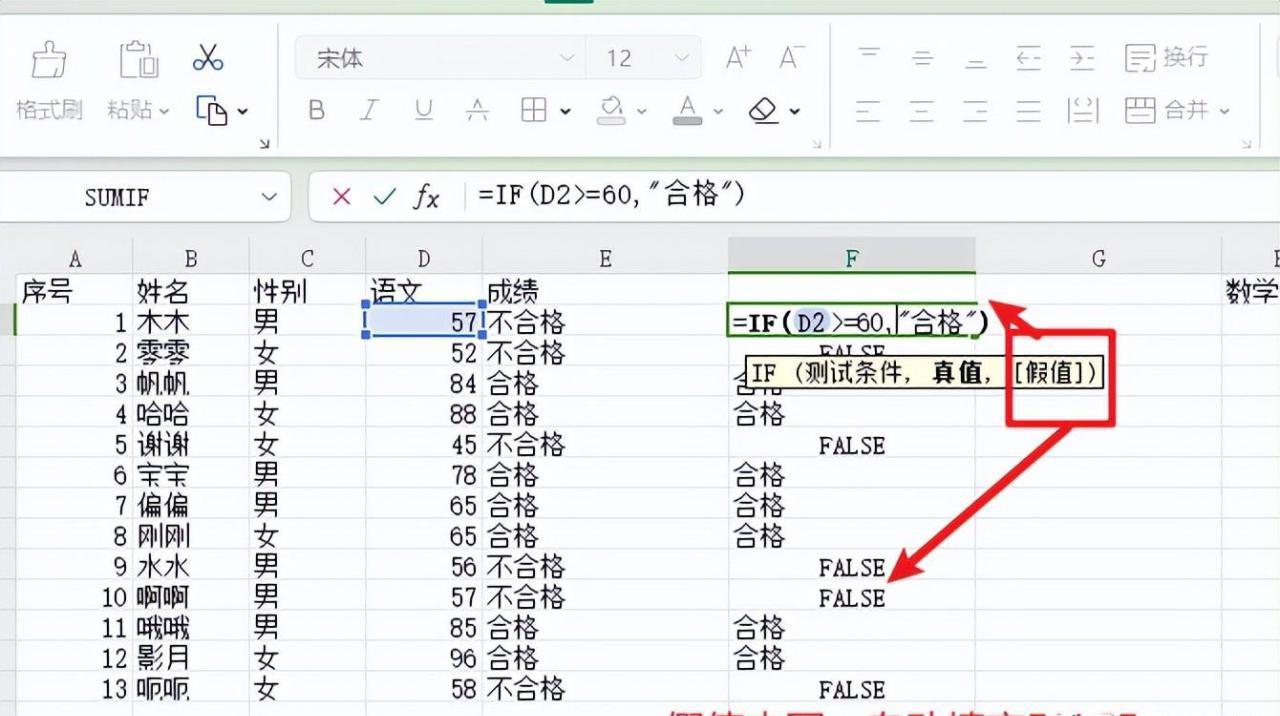The width and height of the screenshot is (1280, 716).
Task: Apply fill color with the bucket icon
Action: coord(611,110)
